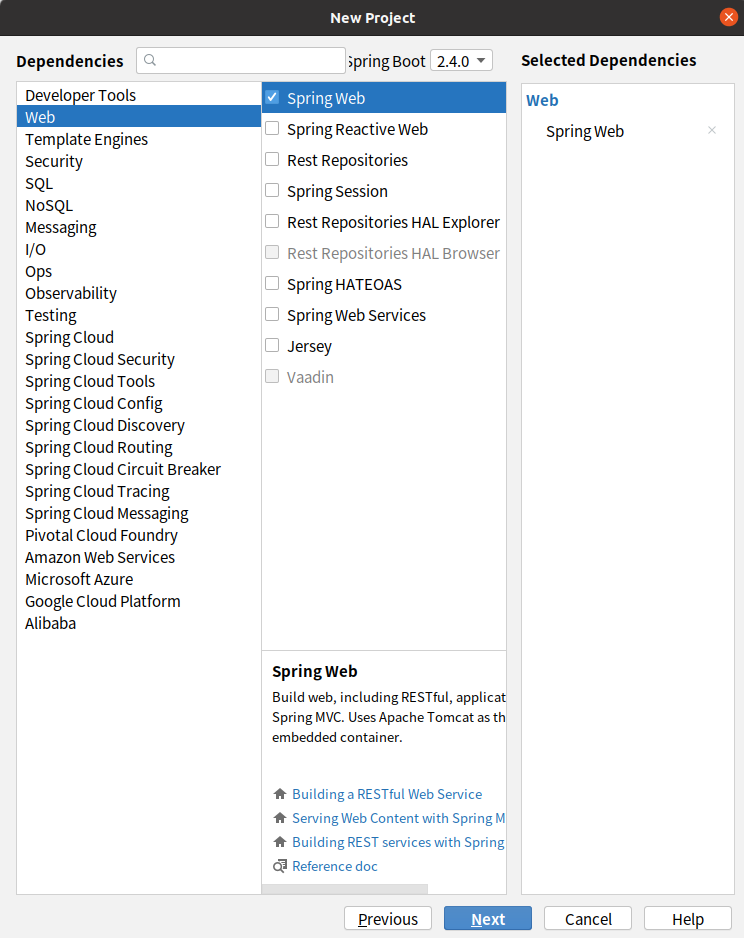744x938 pixels.
Task: Cancel the New Project wizard
Action: coord(588,918)
